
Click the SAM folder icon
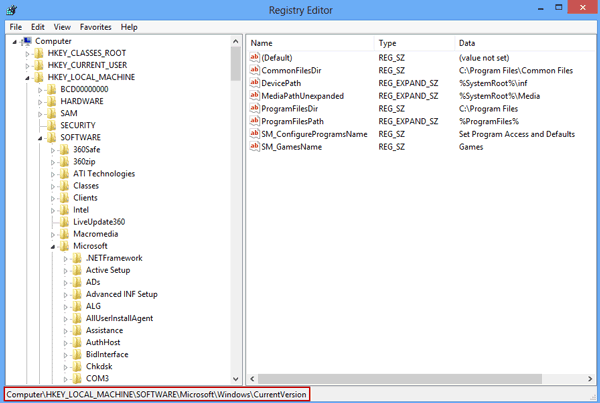point(52,113)
